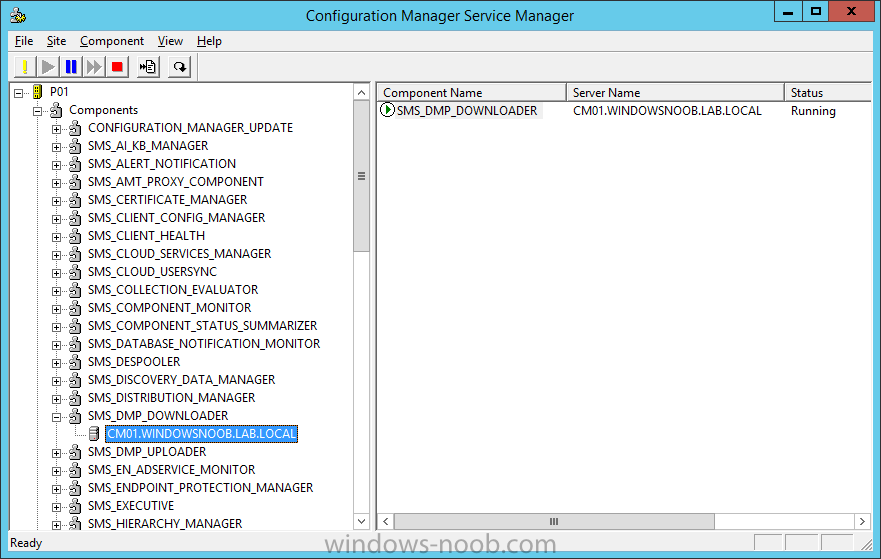Click the tree scrollbar down arrow
881x559 pixels.
tap(361, 521)
